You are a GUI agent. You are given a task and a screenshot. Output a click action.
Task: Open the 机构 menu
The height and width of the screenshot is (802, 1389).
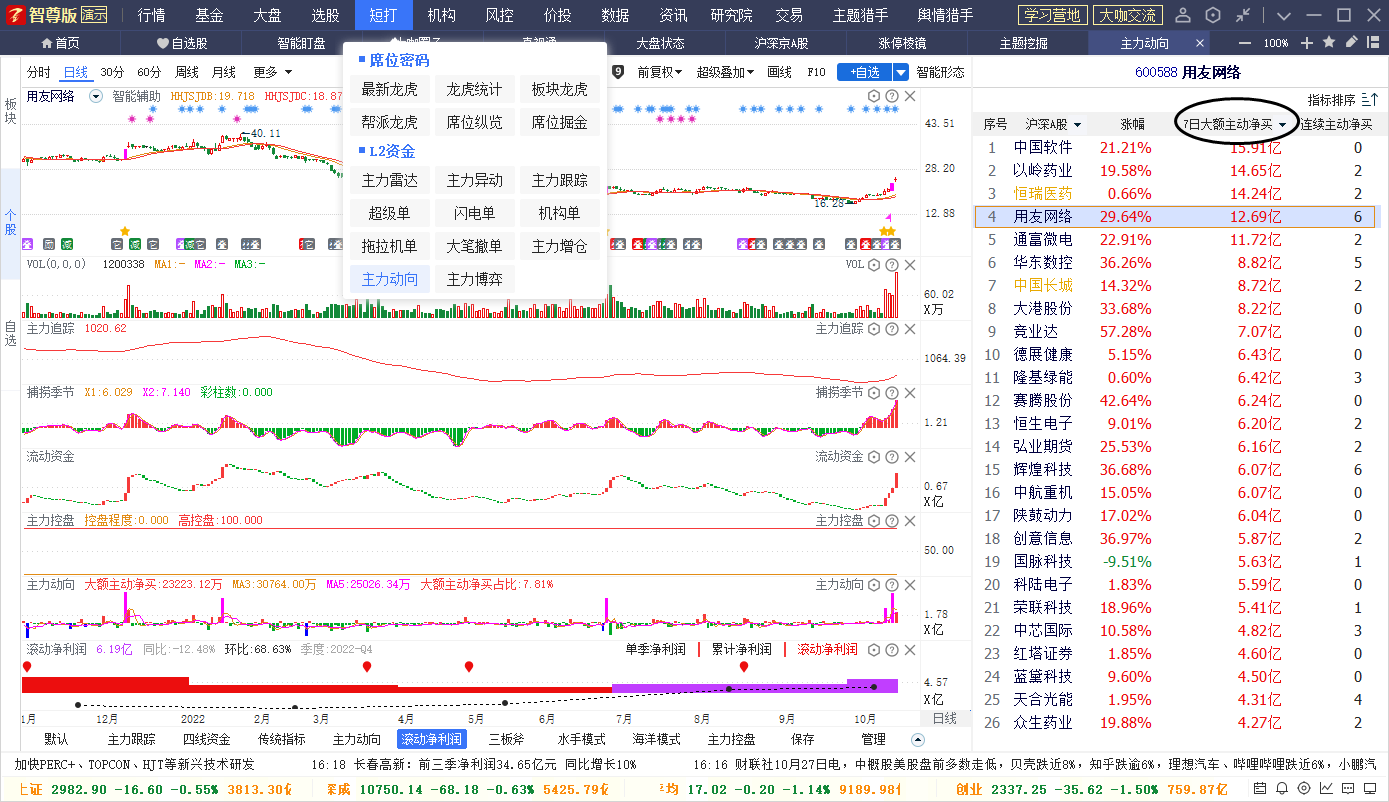point(441,15)
